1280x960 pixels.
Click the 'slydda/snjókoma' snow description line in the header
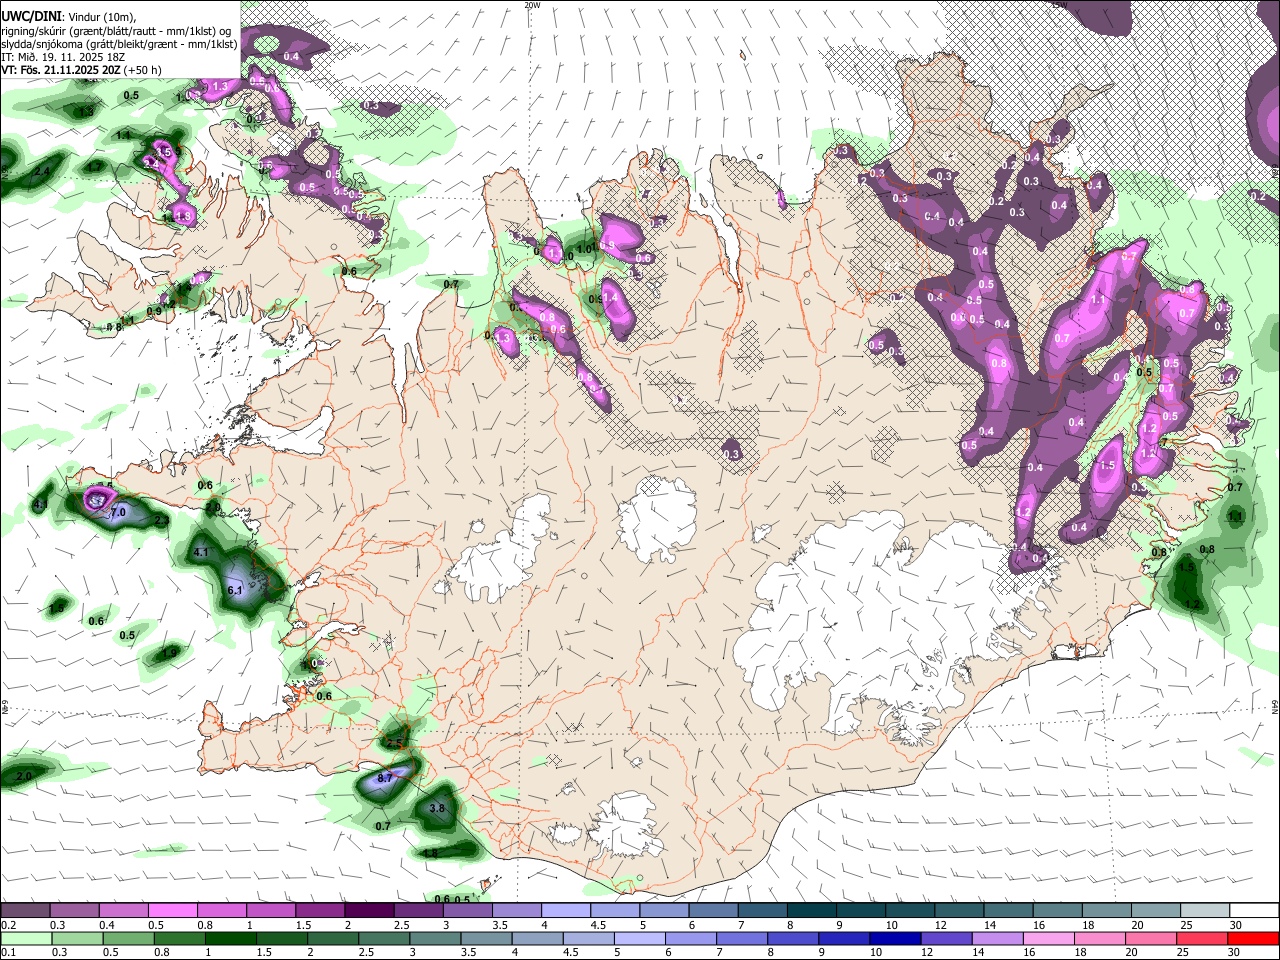120,43
